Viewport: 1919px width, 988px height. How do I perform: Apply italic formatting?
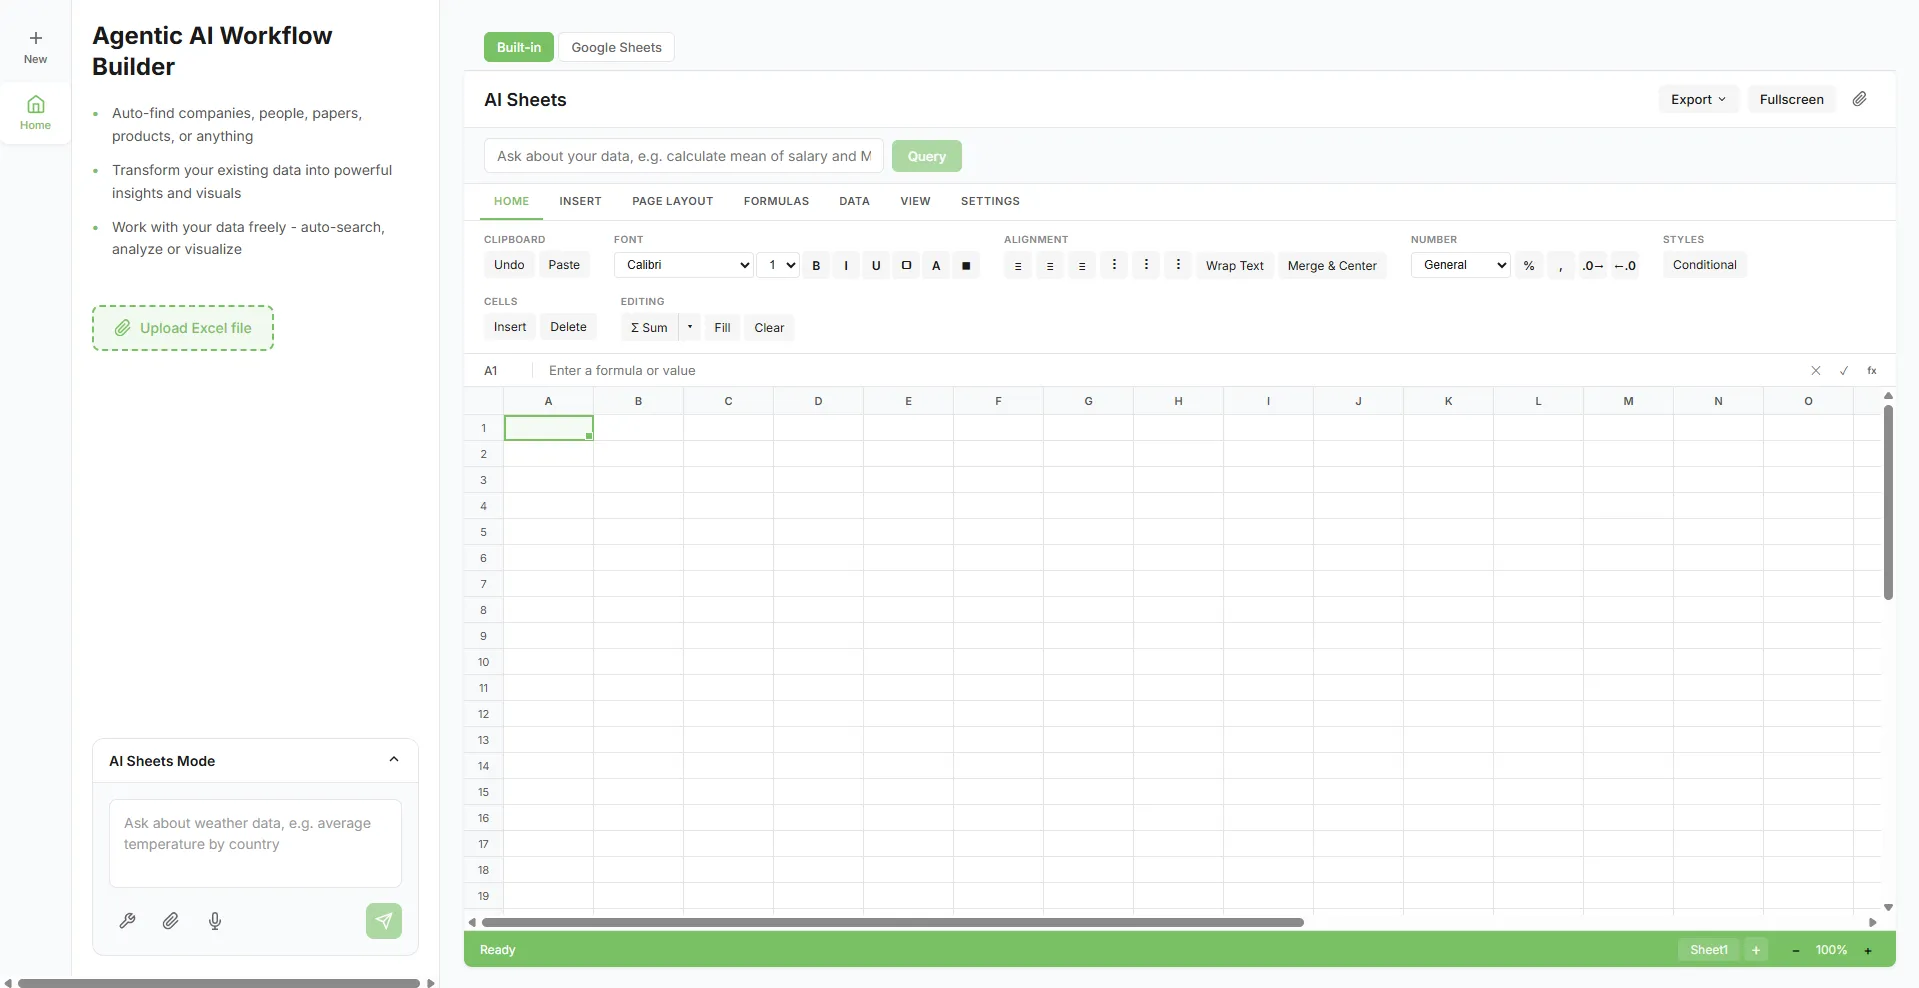[x=846, y=265]
